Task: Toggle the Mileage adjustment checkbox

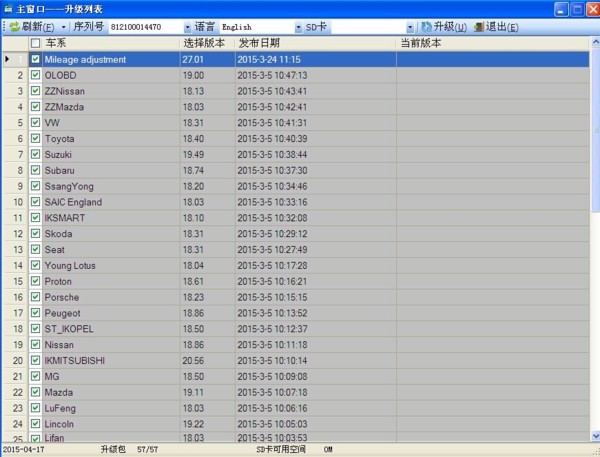Action: (x=36, y=59)
